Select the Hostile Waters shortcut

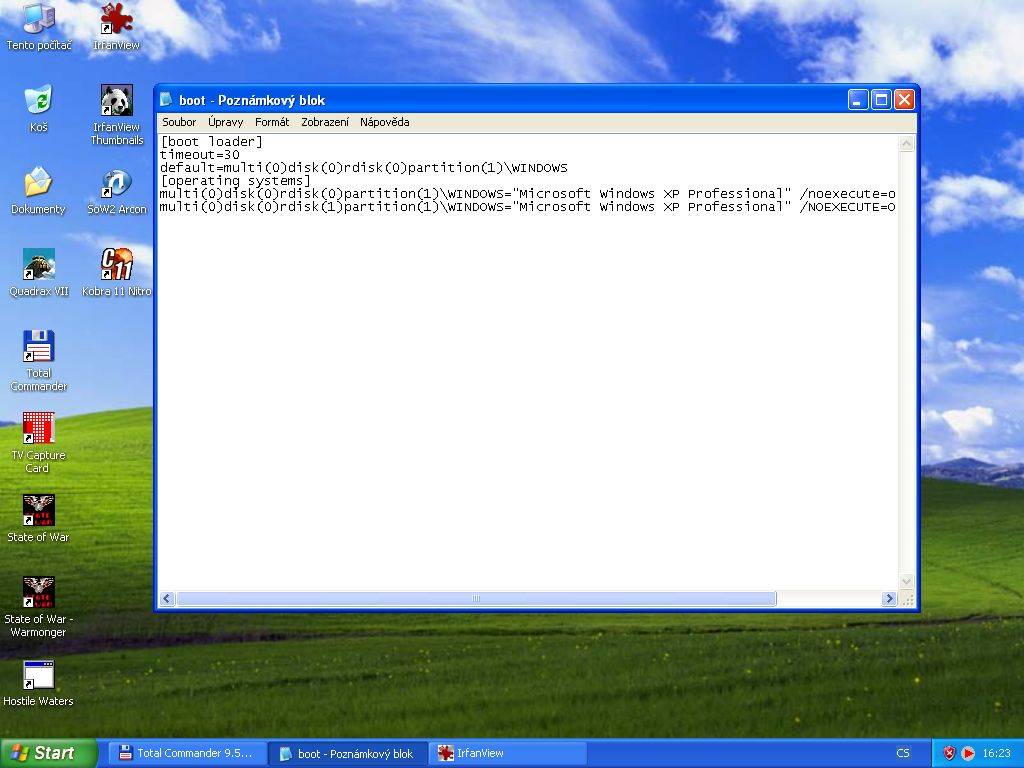pyautogui.click(x=39, y=684)
